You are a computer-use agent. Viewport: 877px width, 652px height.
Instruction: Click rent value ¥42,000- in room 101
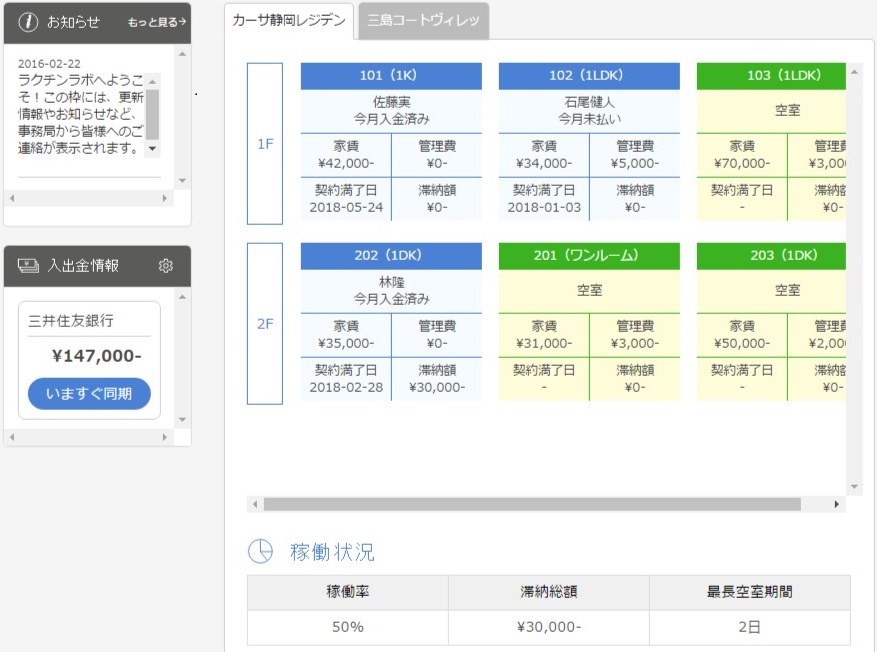pos(346,163)
